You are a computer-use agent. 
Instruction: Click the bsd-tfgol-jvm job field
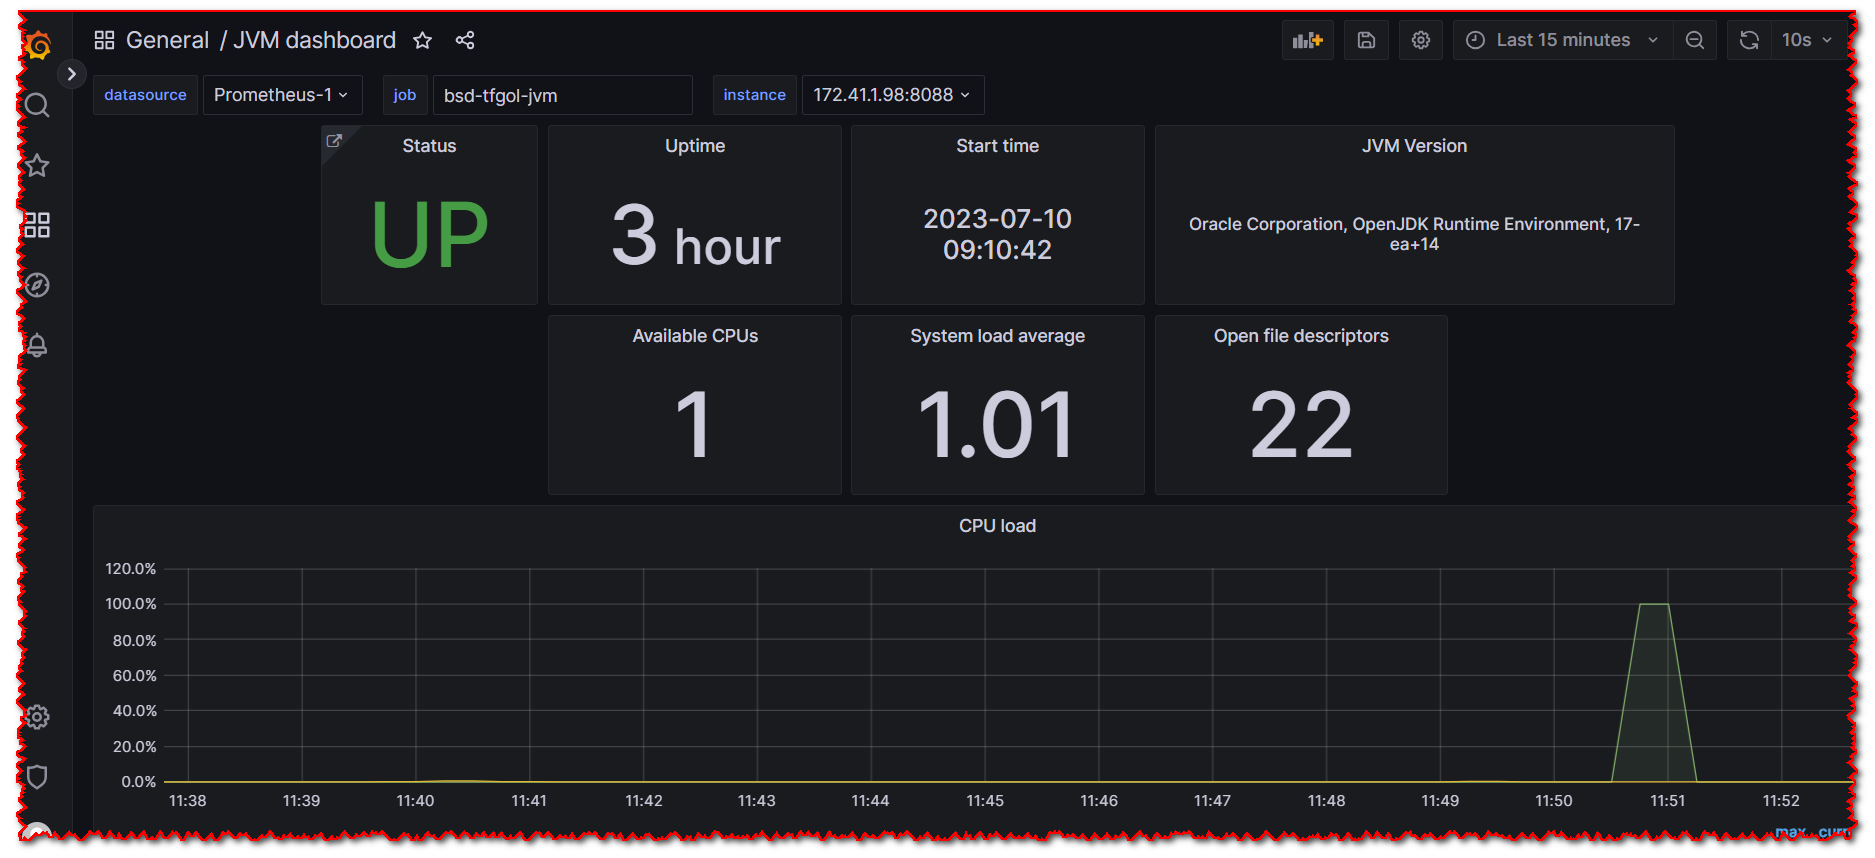pyautogui.click(x=562, y=95)
